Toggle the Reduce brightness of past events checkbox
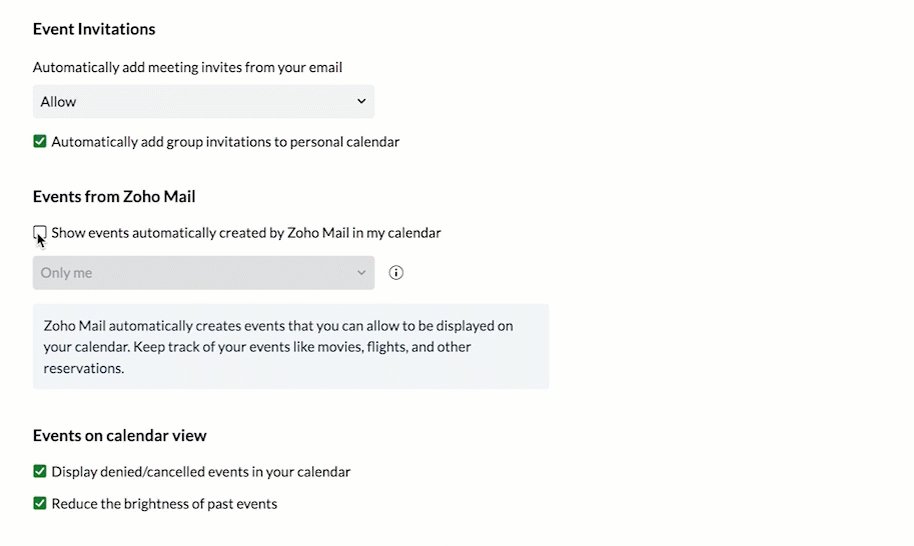Viewport: 914px width, 546px height. pos(40,504)
